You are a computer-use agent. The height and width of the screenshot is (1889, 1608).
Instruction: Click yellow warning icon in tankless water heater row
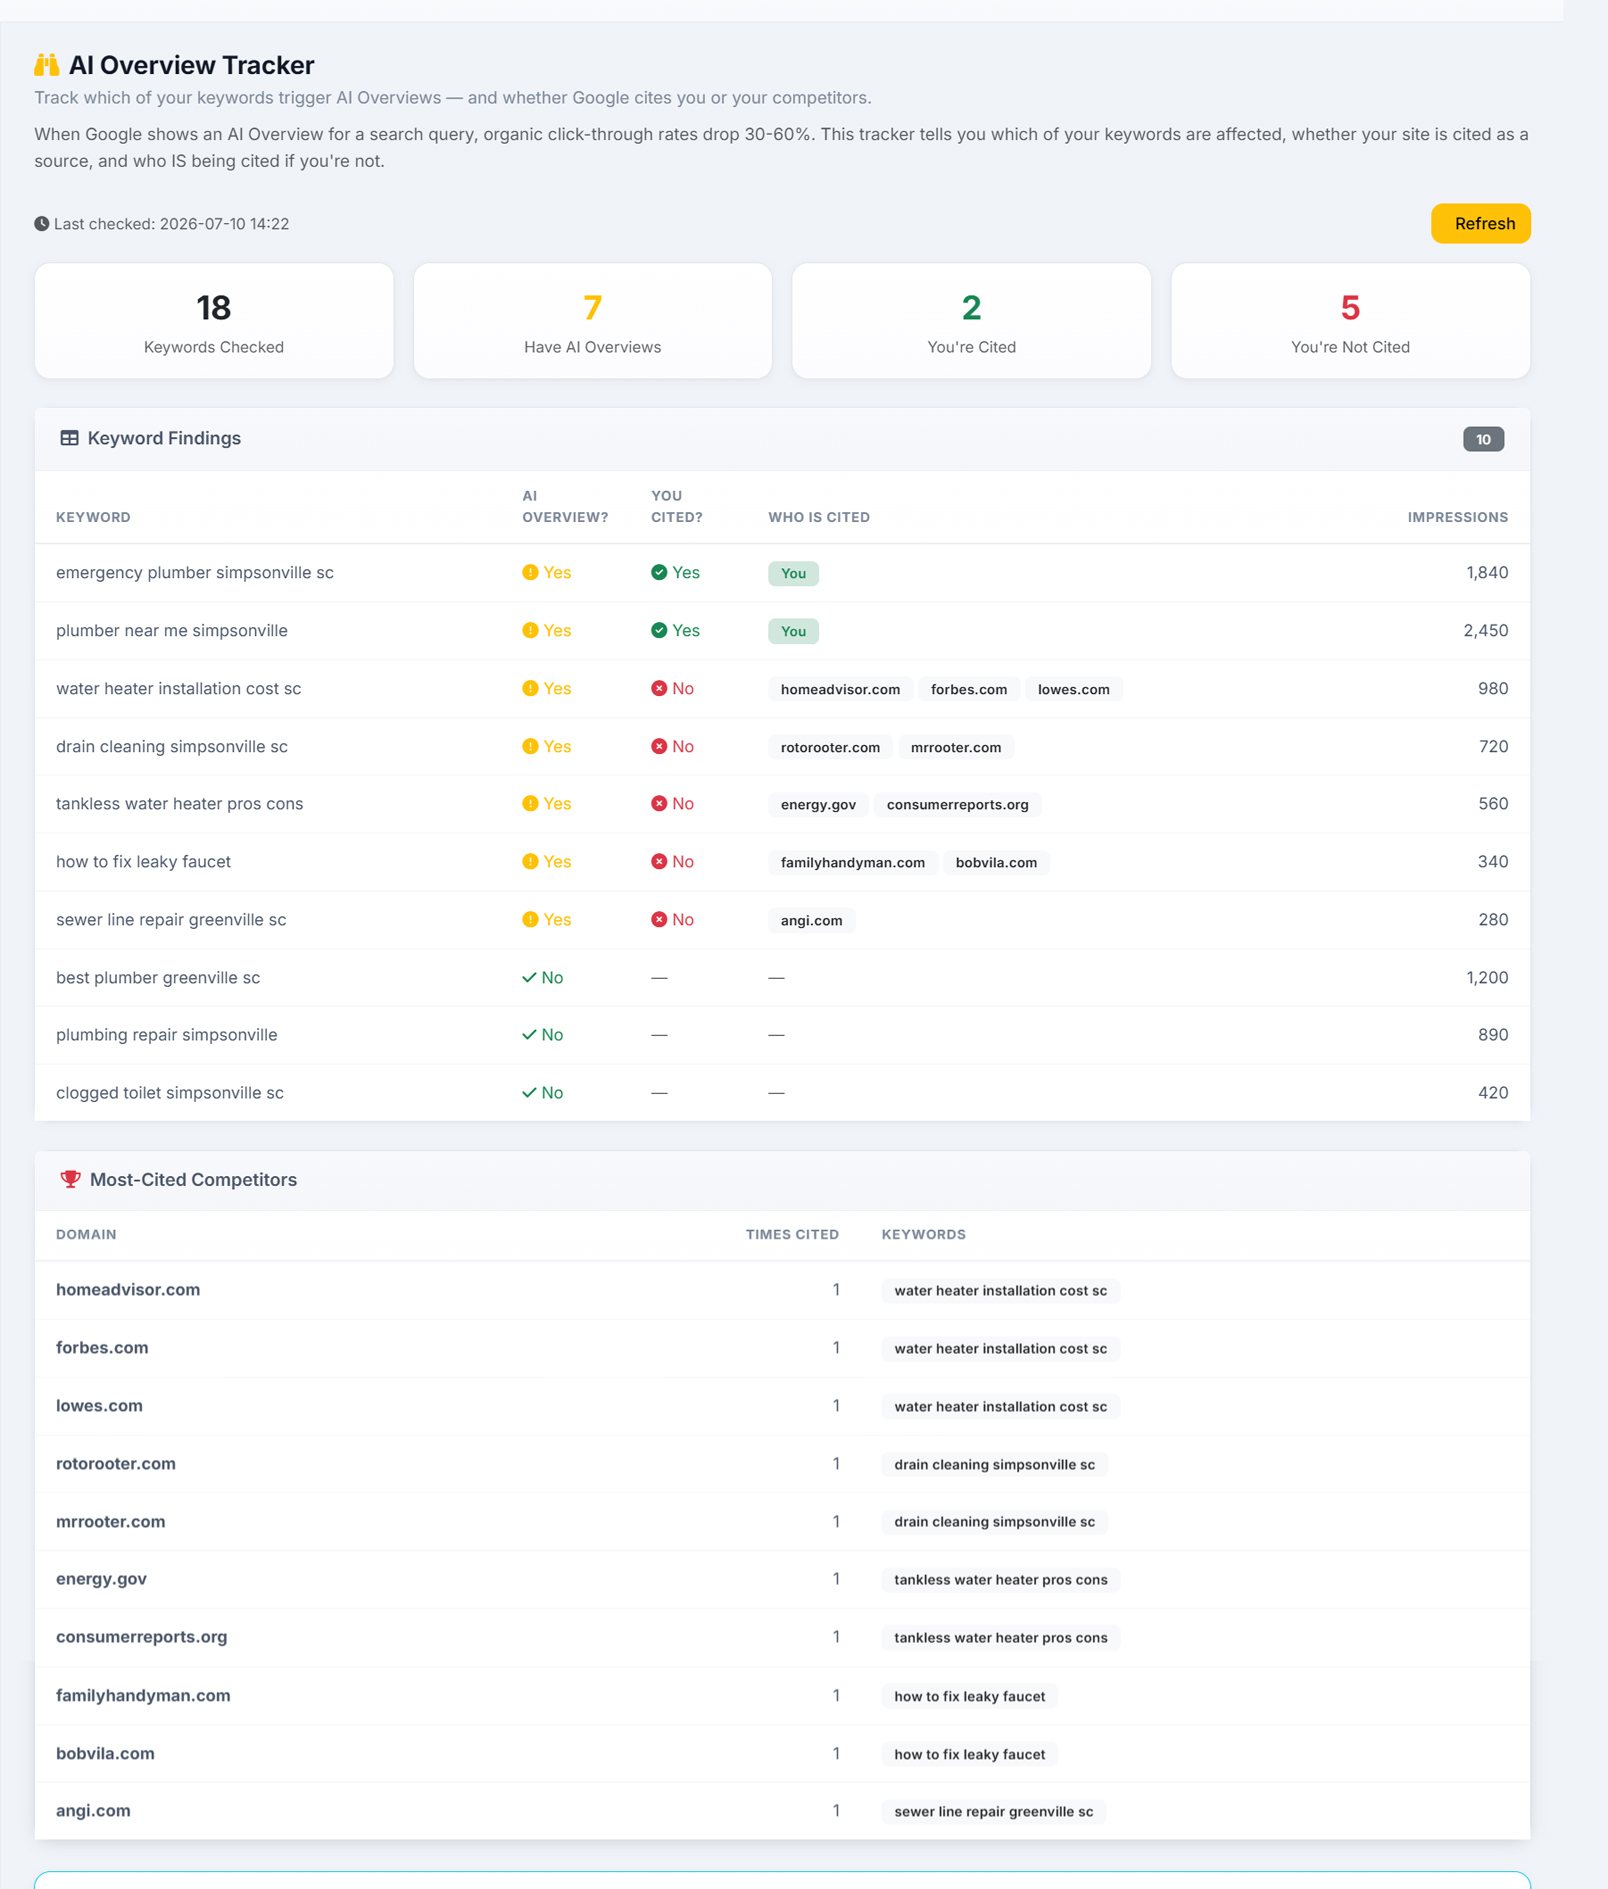[530, 803]
